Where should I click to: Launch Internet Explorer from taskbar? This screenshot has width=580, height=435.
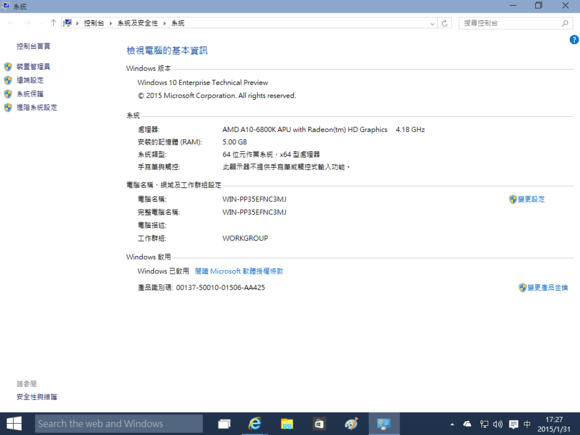point(255,424)
